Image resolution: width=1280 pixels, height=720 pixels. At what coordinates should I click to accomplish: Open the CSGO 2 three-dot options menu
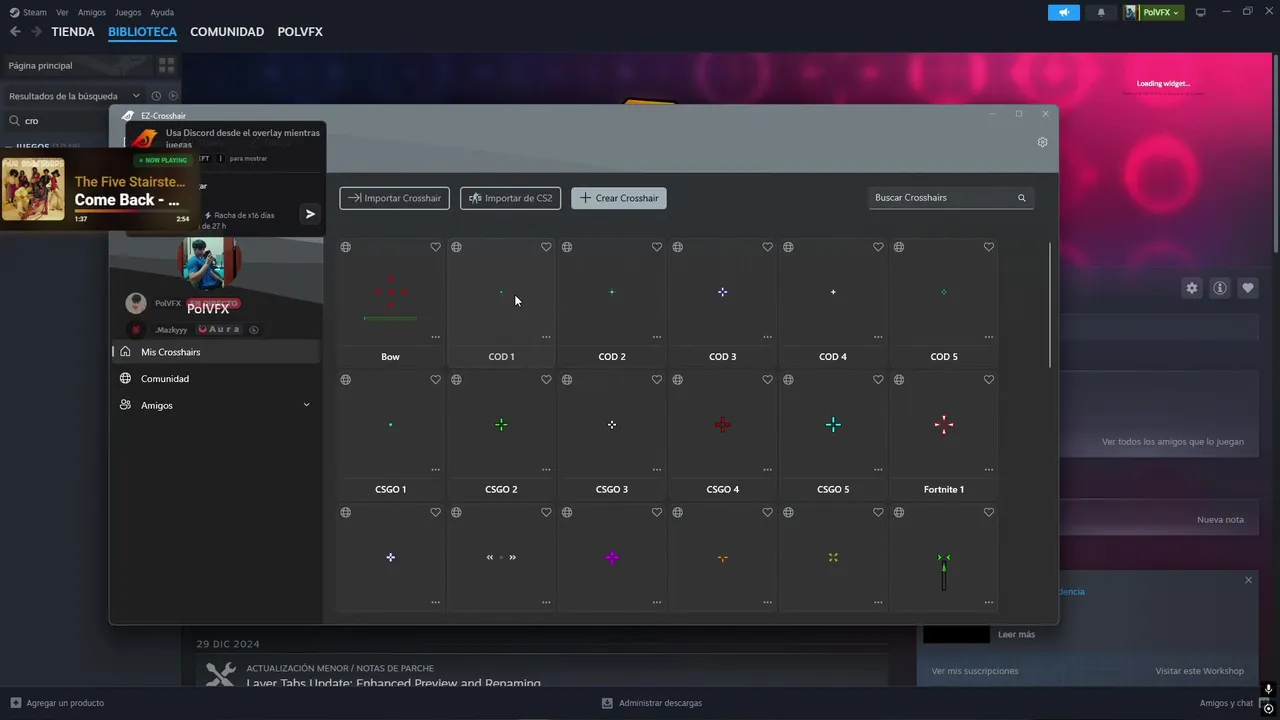tap(546, 470)
